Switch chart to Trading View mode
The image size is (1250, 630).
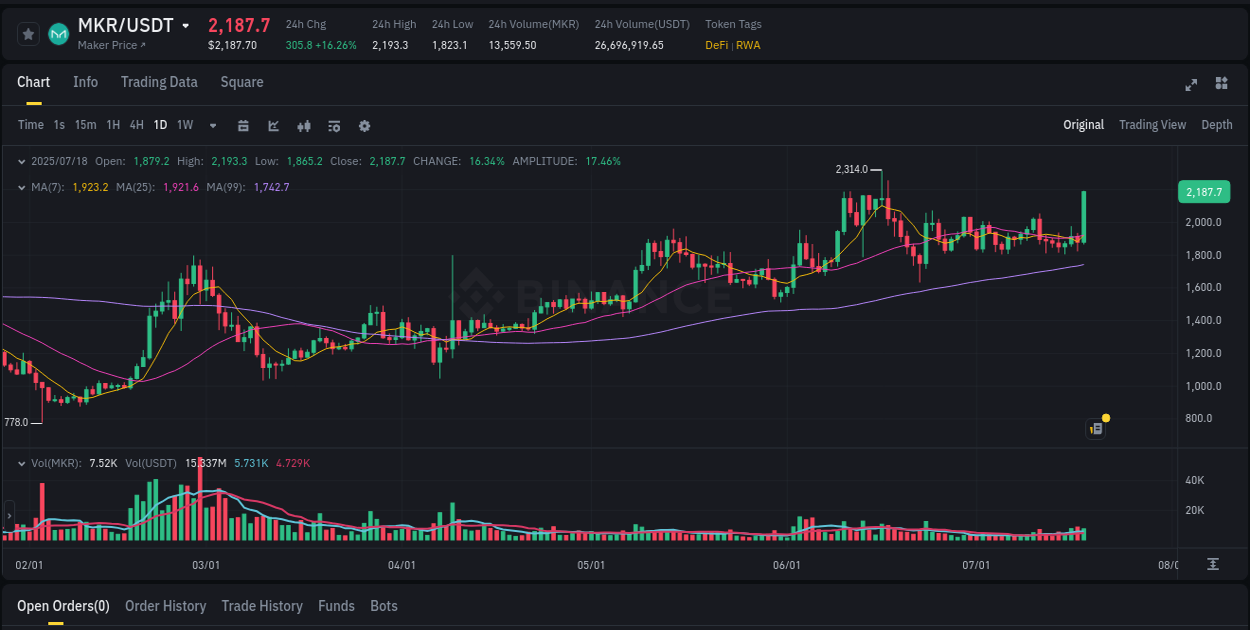pos(1152,125)
